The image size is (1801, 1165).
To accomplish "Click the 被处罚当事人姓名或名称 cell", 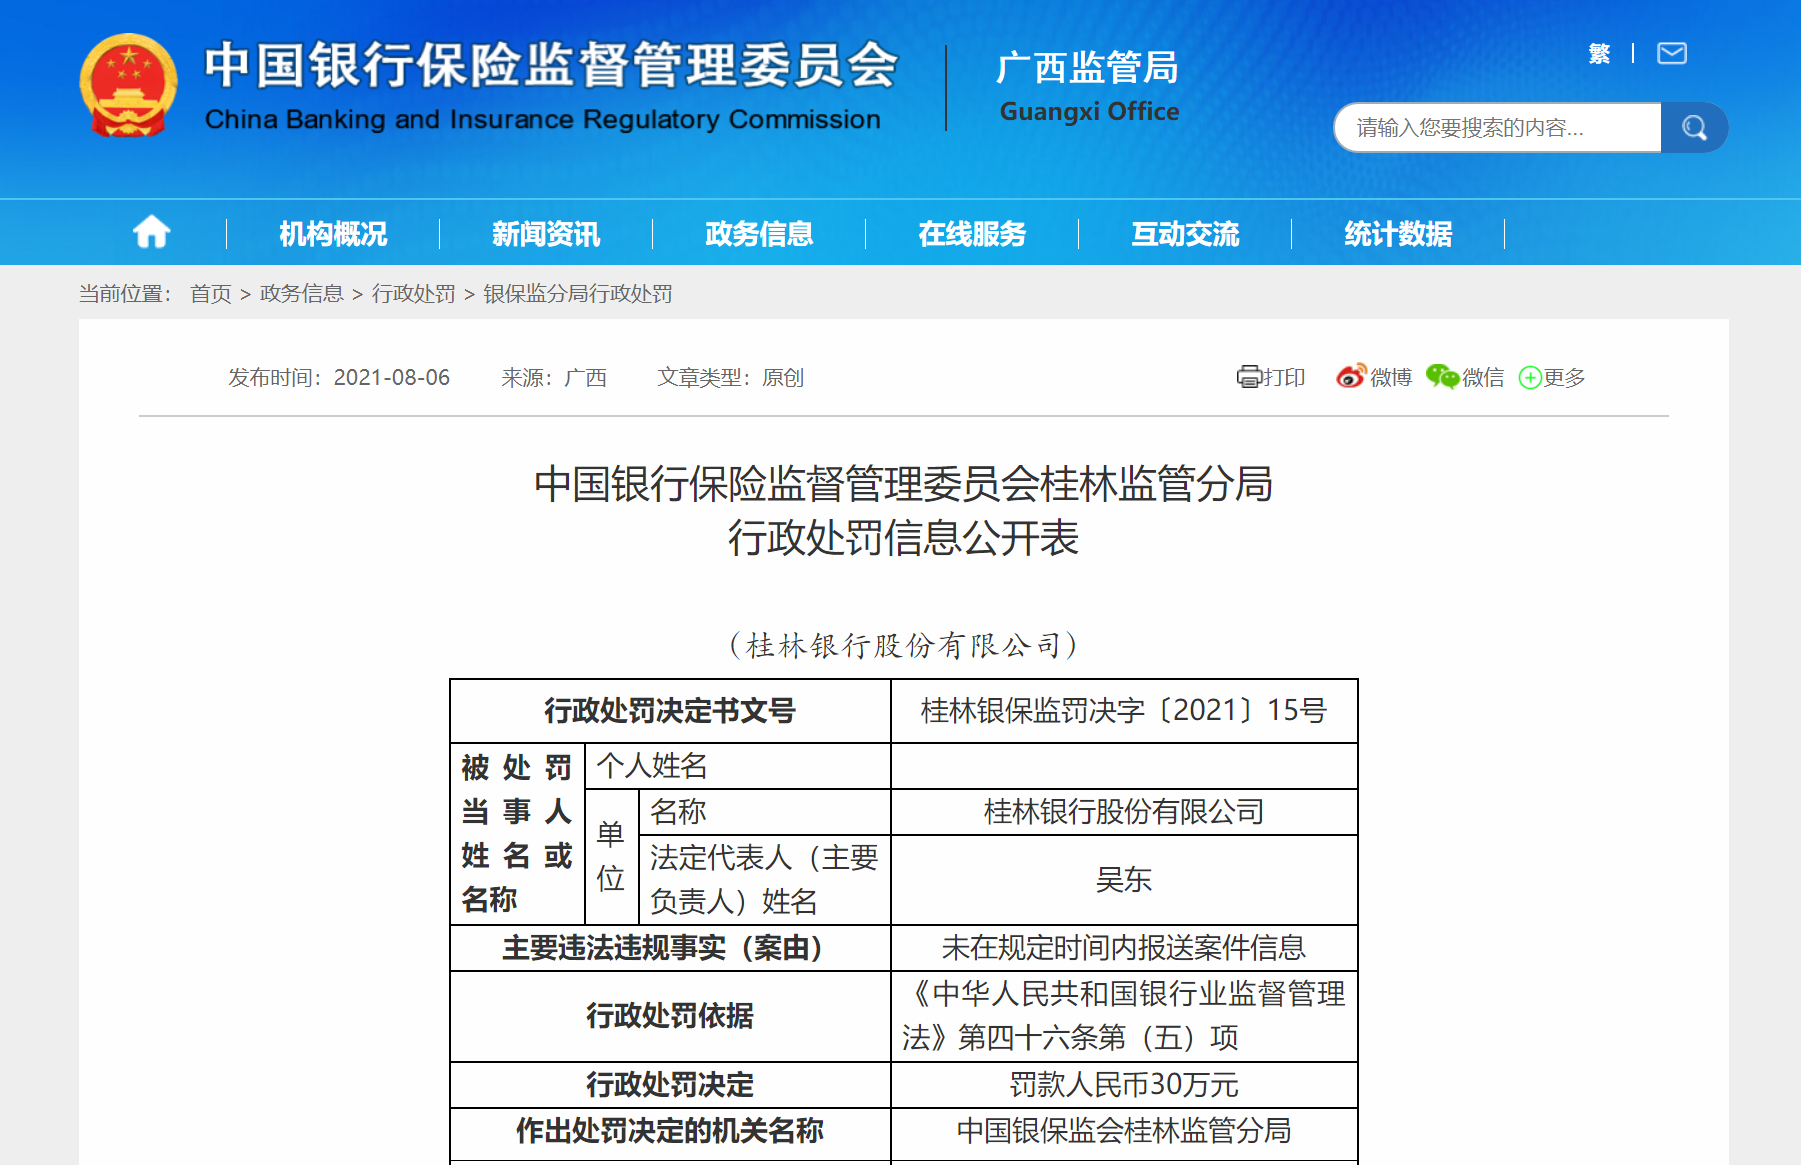I will click(x=517, y=834).
